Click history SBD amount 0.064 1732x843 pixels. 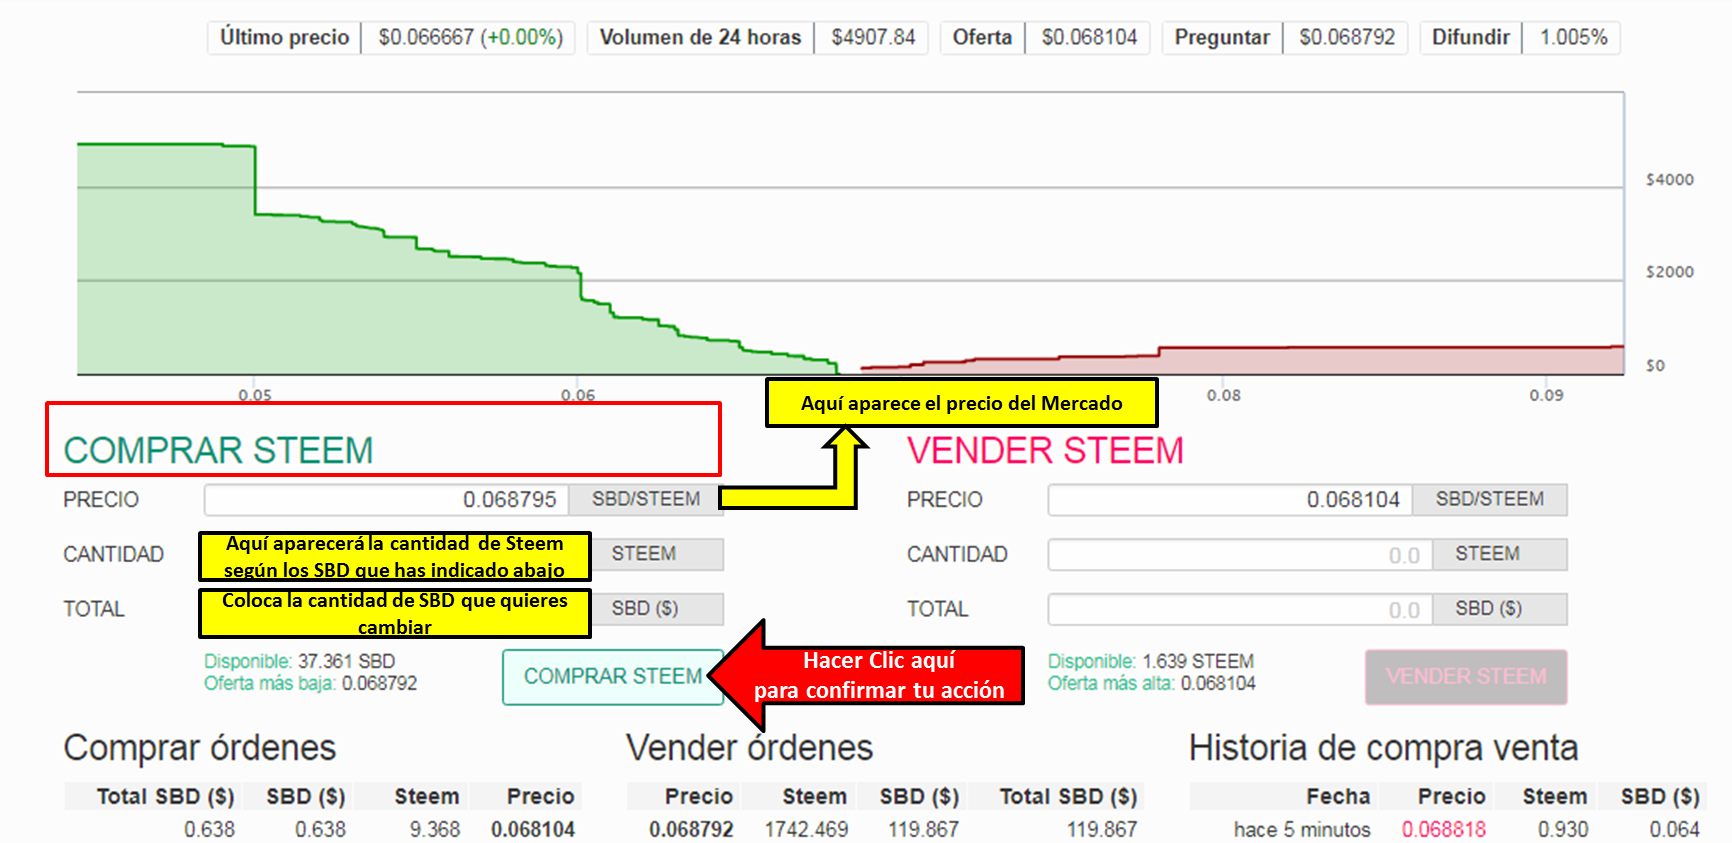pyautogui.click(x=1674, y=829)
